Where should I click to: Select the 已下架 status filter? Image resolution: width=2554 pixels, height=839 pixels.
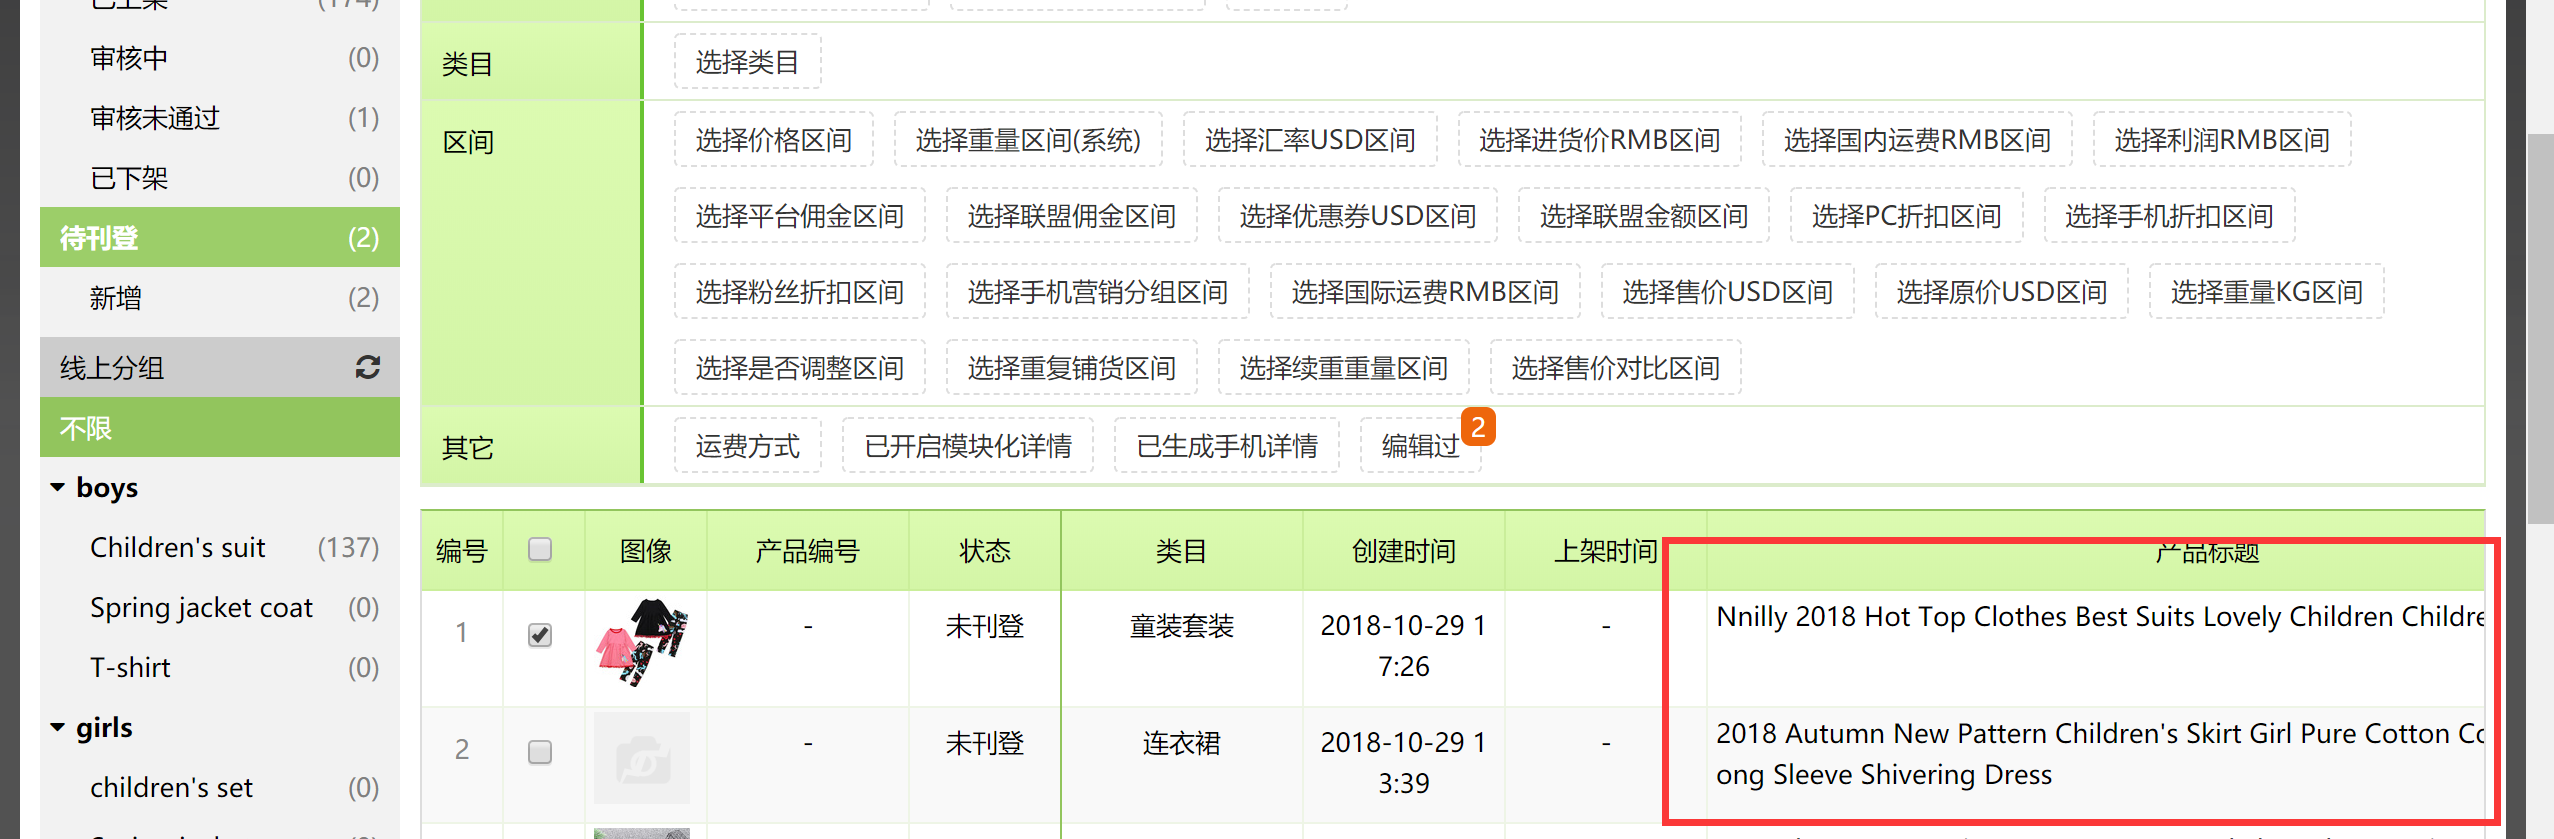click(220, 178)
